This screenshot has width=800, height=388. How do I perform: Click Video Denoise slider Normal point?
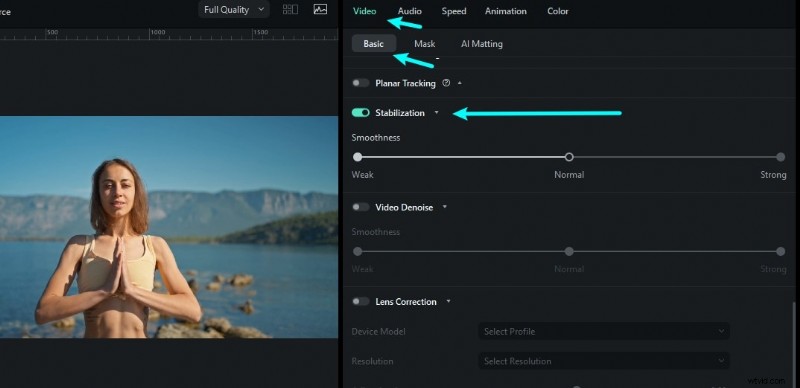click(569, 251)
